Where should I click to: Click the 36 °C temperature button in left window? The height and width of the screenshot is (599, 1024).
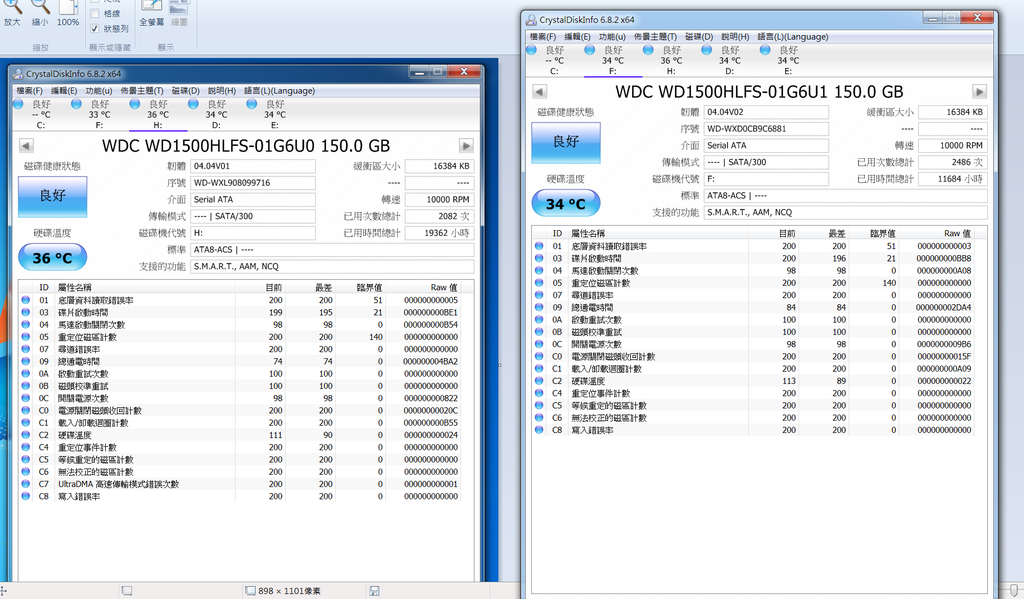(x=52, y=258)
